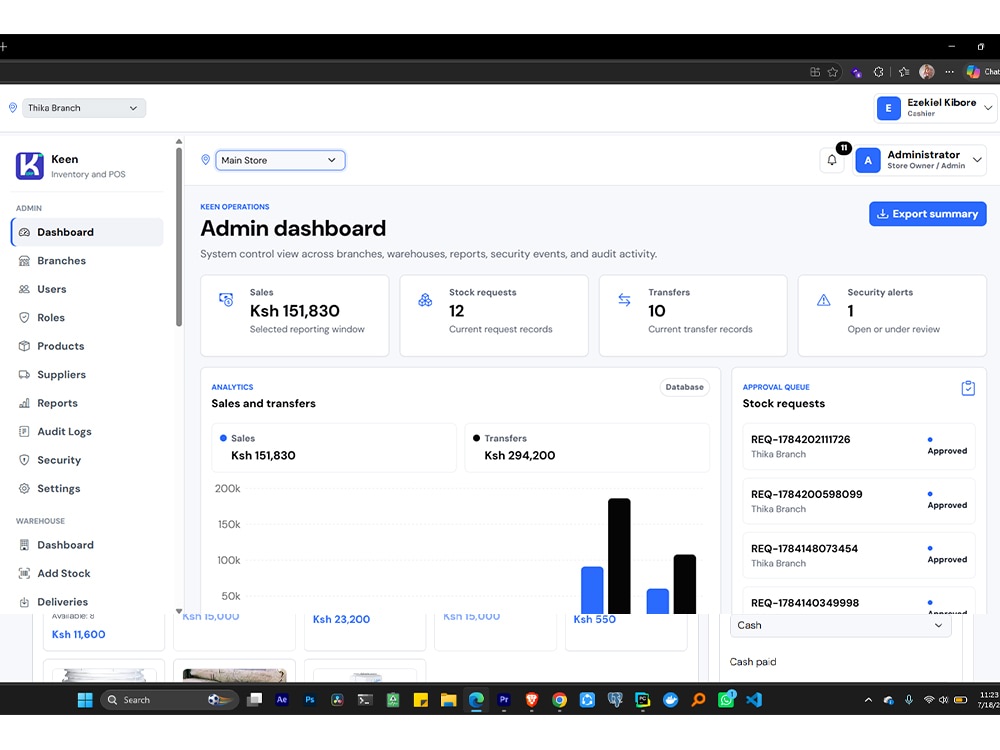Open Premiere Pro from the taskbar

point(504,700)
